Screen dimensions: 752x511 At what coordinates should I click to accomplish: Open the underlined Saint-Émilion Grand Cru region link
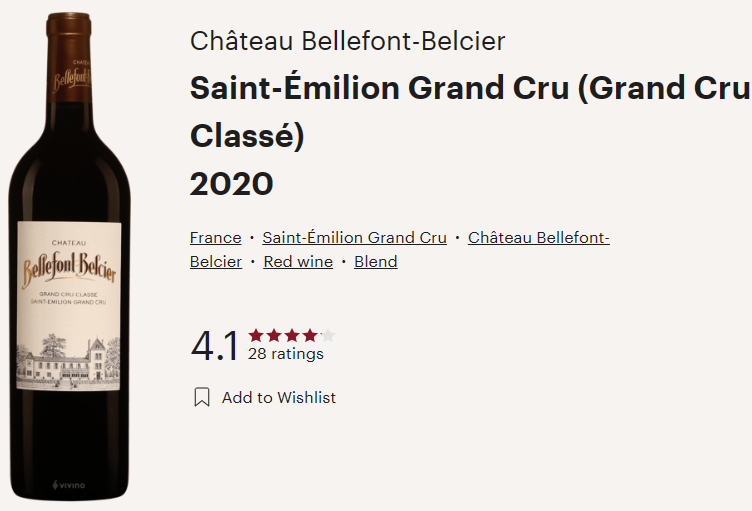coord(354,238)
